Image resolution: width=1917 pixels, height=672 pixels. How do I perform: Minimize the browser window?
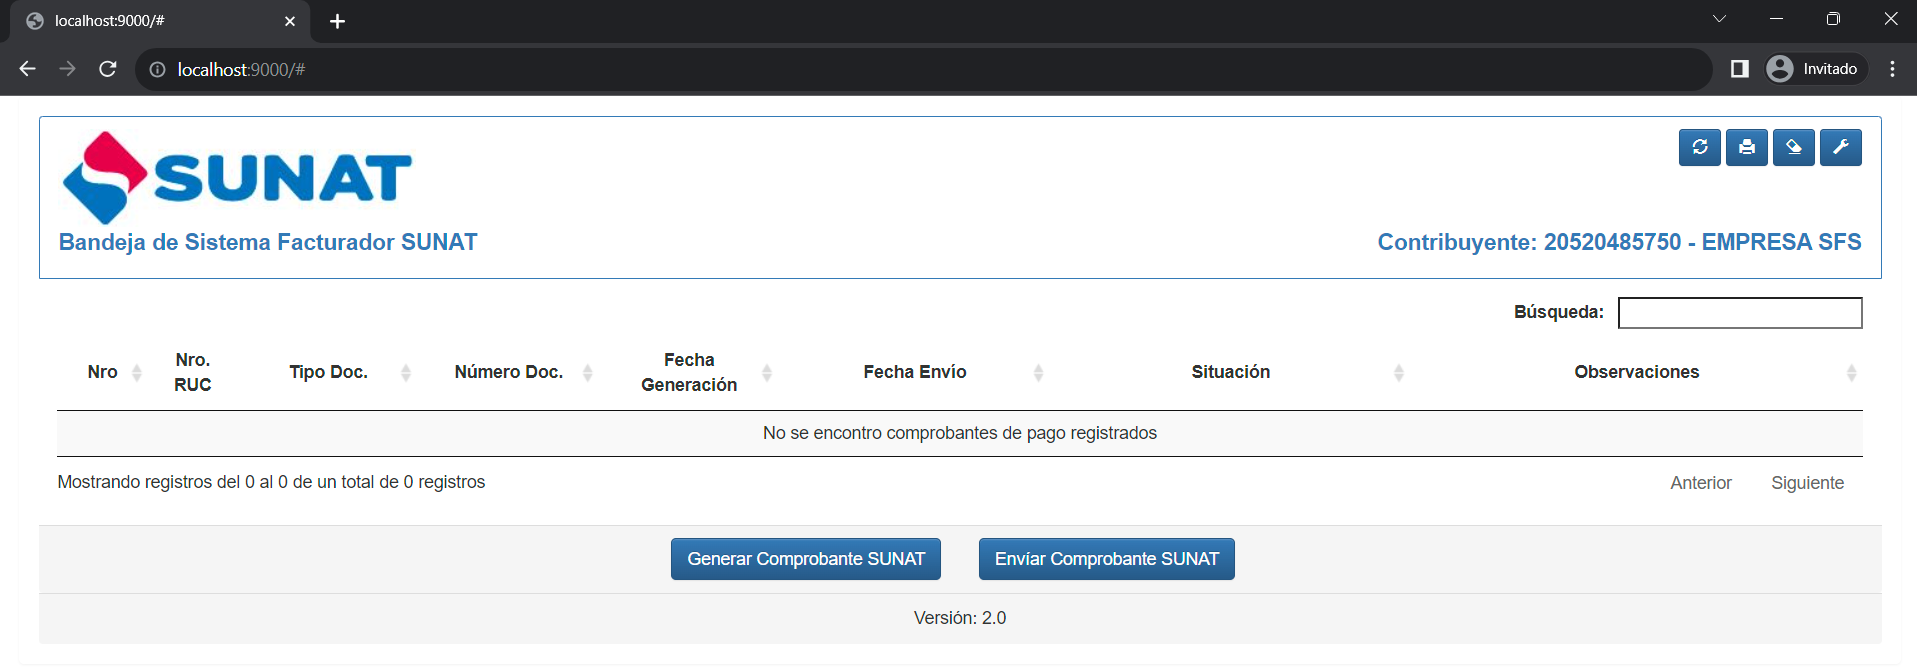pyautogui.click(x=1776, y=19)
